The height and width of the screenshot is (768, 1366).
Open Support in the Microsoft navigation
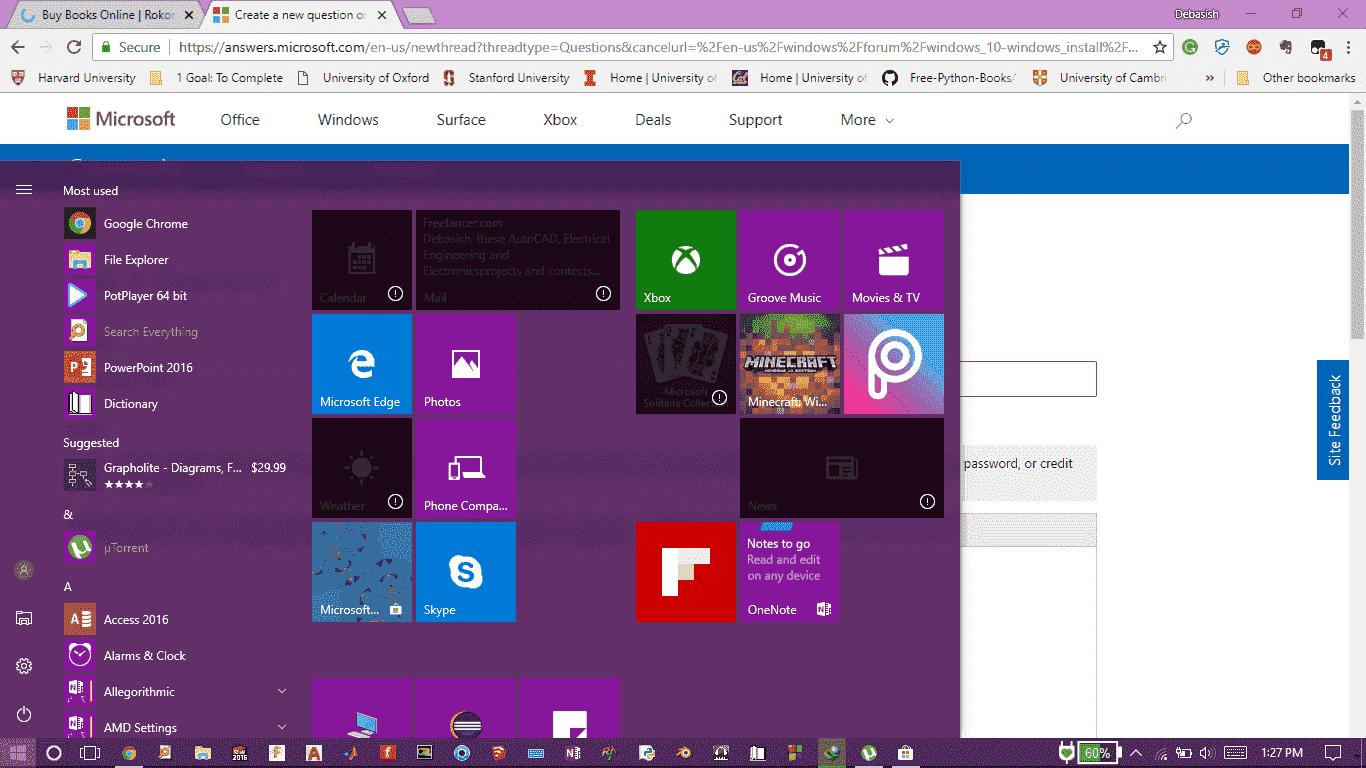(x=755, y=120)
